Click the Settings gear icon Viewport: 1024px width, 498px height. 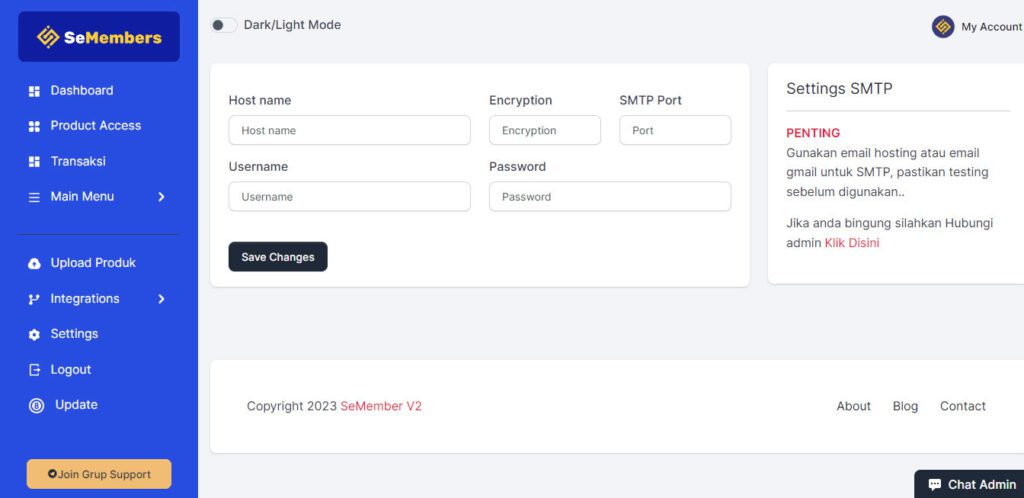(x=34, y=334)
